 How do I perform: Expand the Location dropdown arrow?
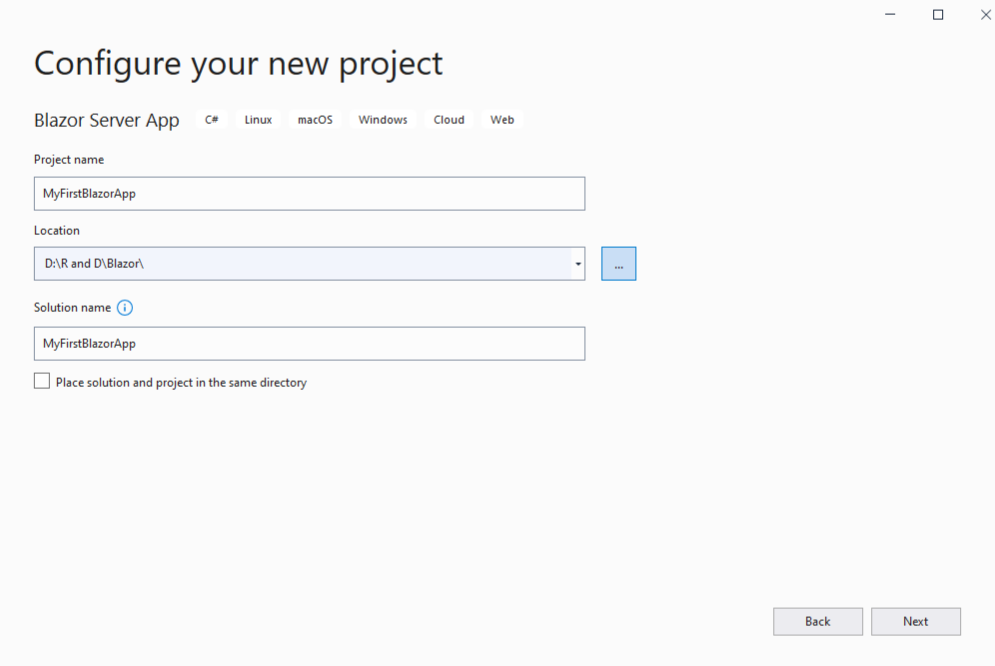tap(578, 264)
